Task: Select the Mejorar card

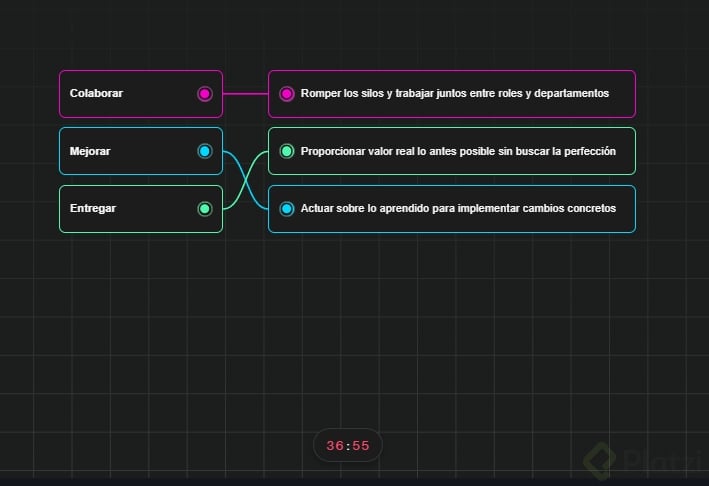Action: pos(141,151)
